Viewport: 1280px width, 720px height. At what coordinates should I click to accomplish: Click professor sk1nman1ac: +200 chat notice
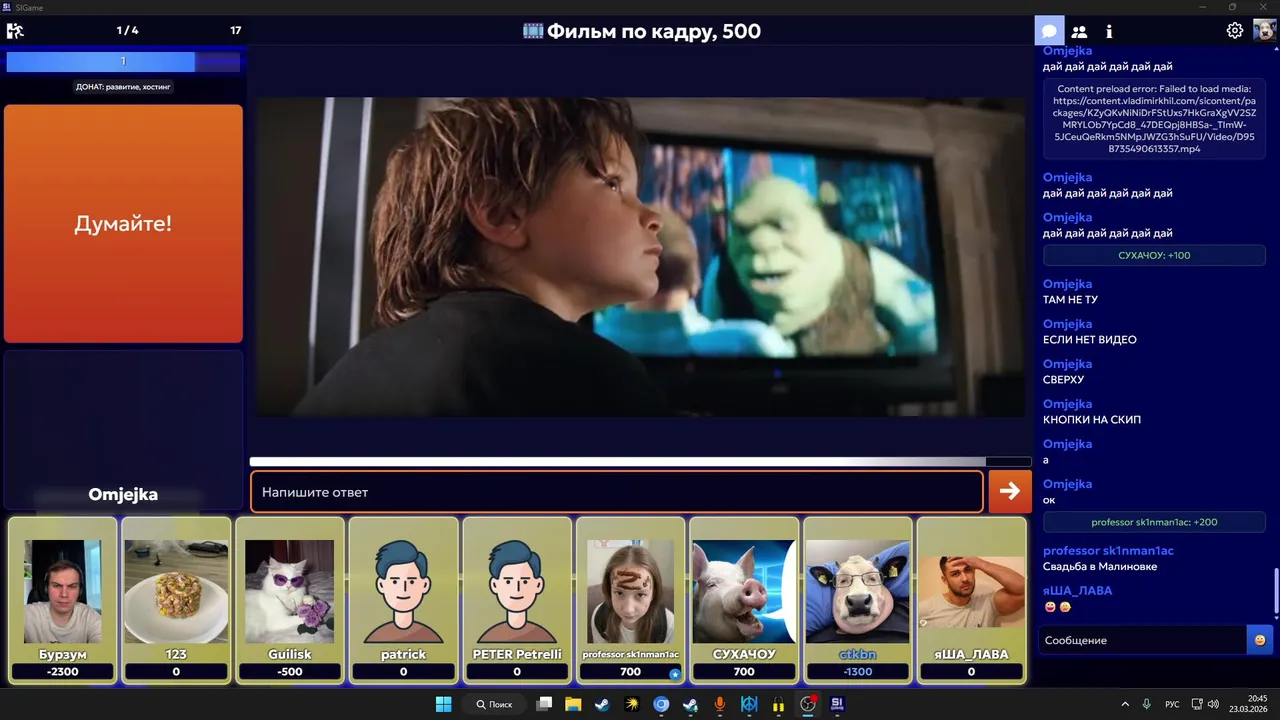coord(1153,522)
